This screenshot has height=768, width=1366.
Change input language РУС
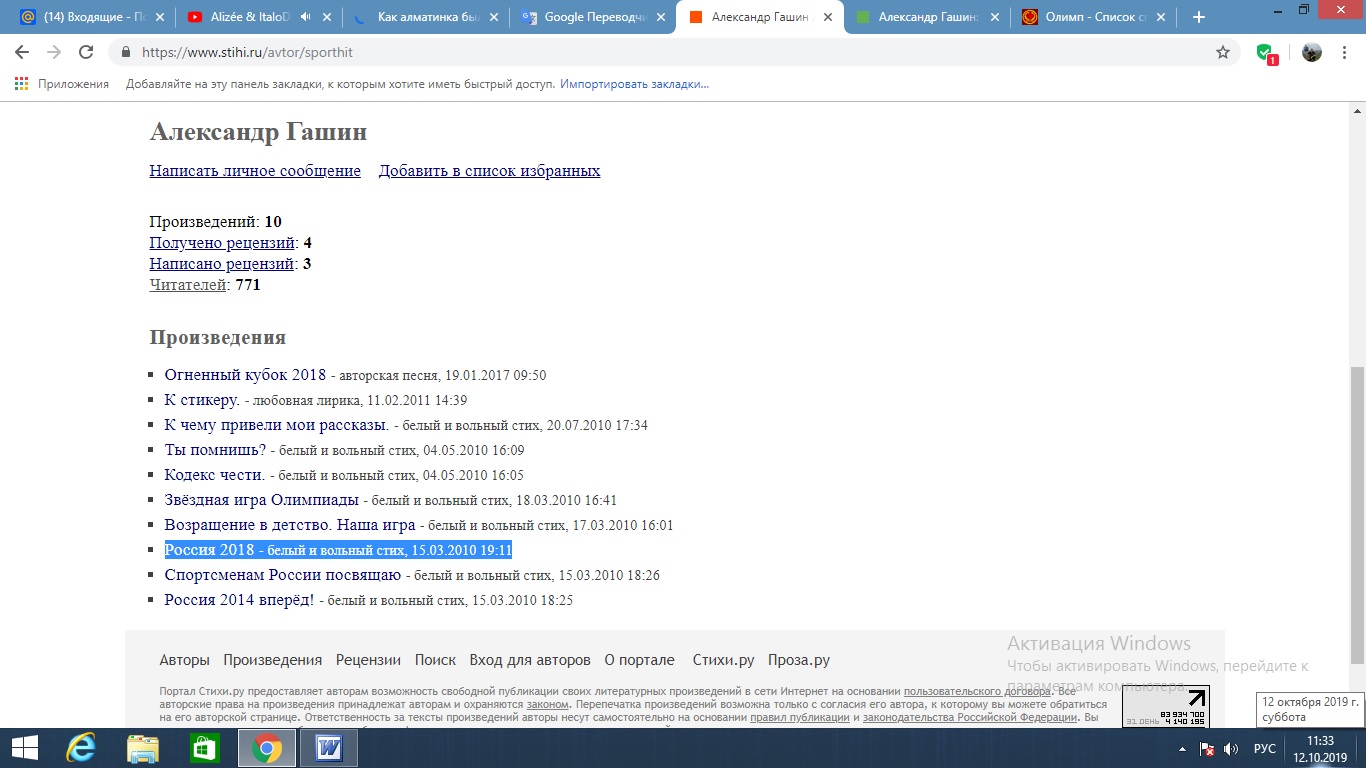tap(1265, 748)
